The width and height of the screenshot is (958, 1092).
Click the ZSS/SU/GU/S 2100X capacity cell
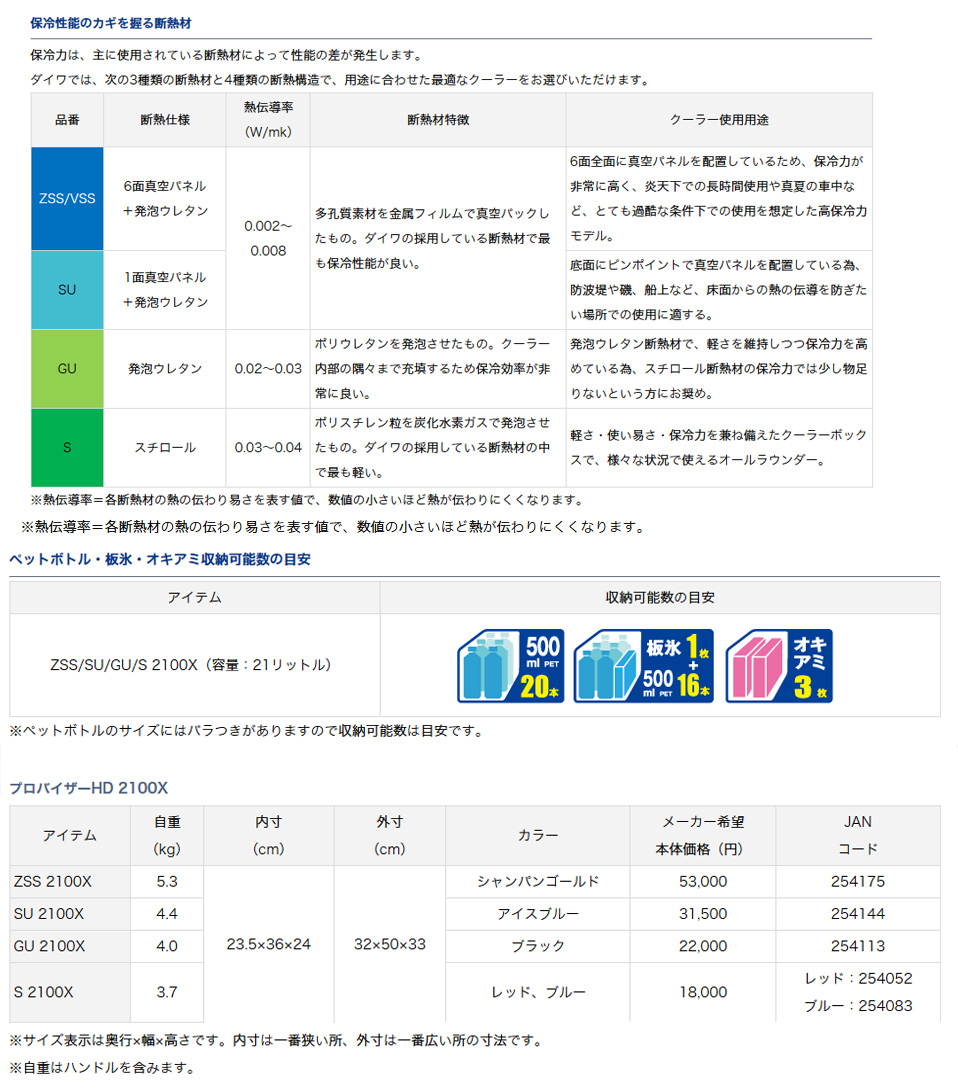click(x=194, y=665)
